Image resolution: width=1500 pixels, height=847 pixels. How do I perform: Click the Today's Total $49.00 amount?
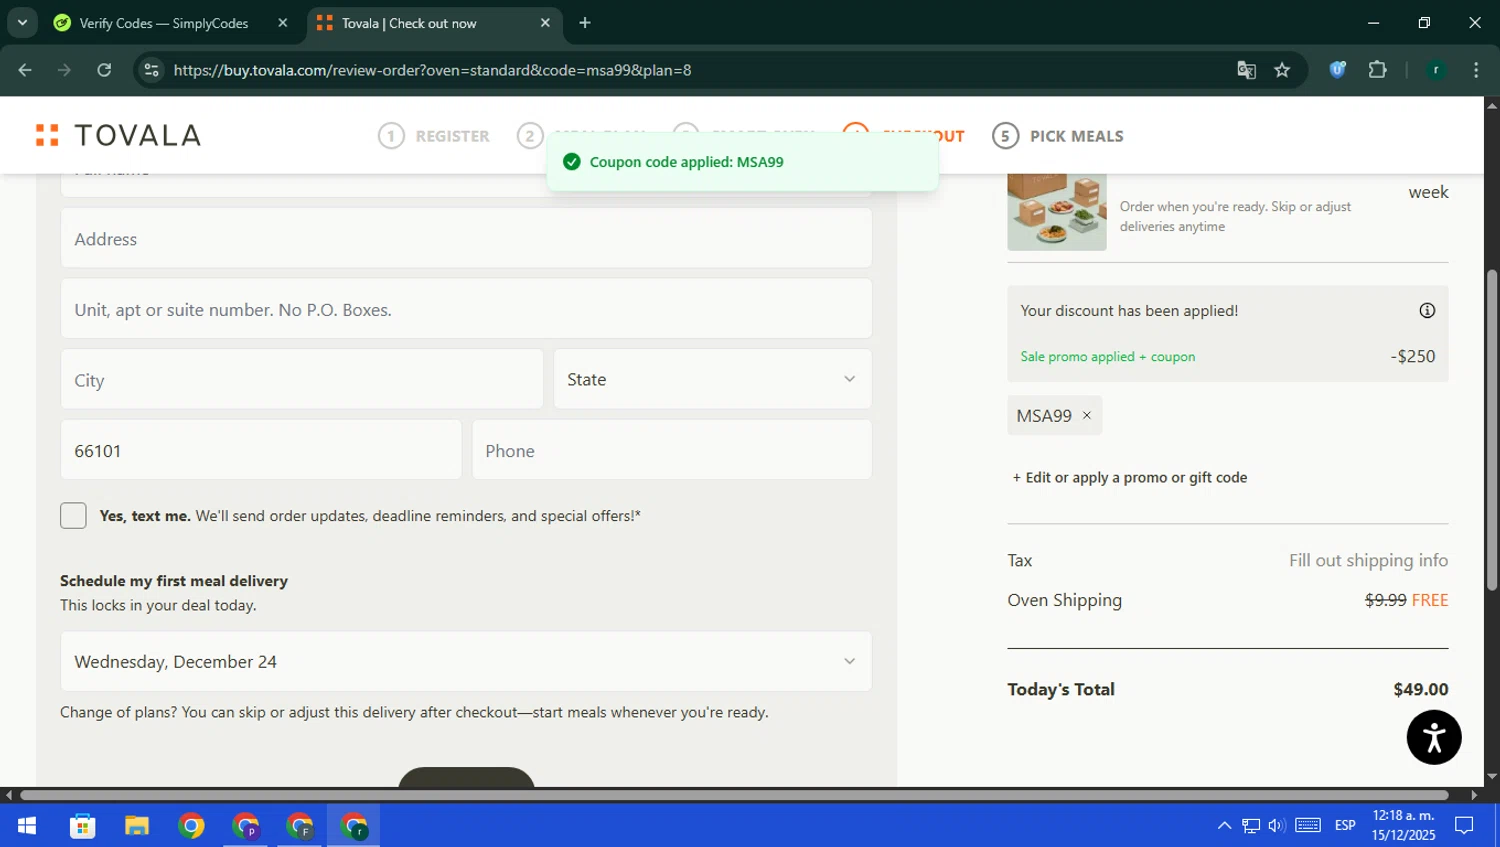point(1421,689)
